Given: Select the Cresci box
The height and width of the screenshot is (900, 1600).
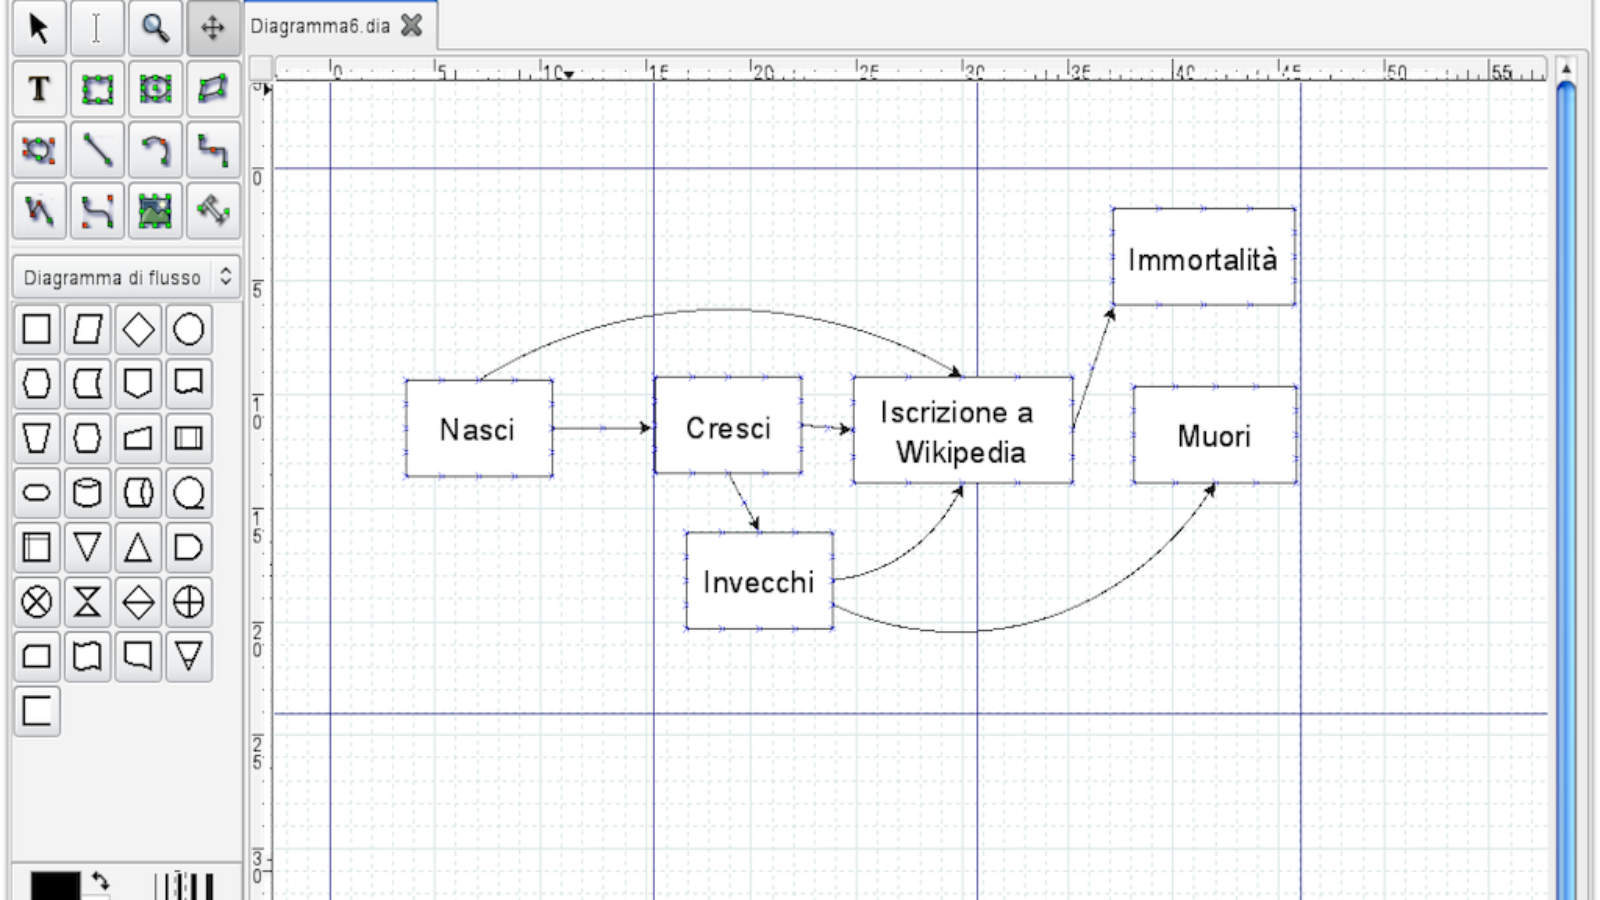Looking at the screenshot, I should [x=728, y=425].
